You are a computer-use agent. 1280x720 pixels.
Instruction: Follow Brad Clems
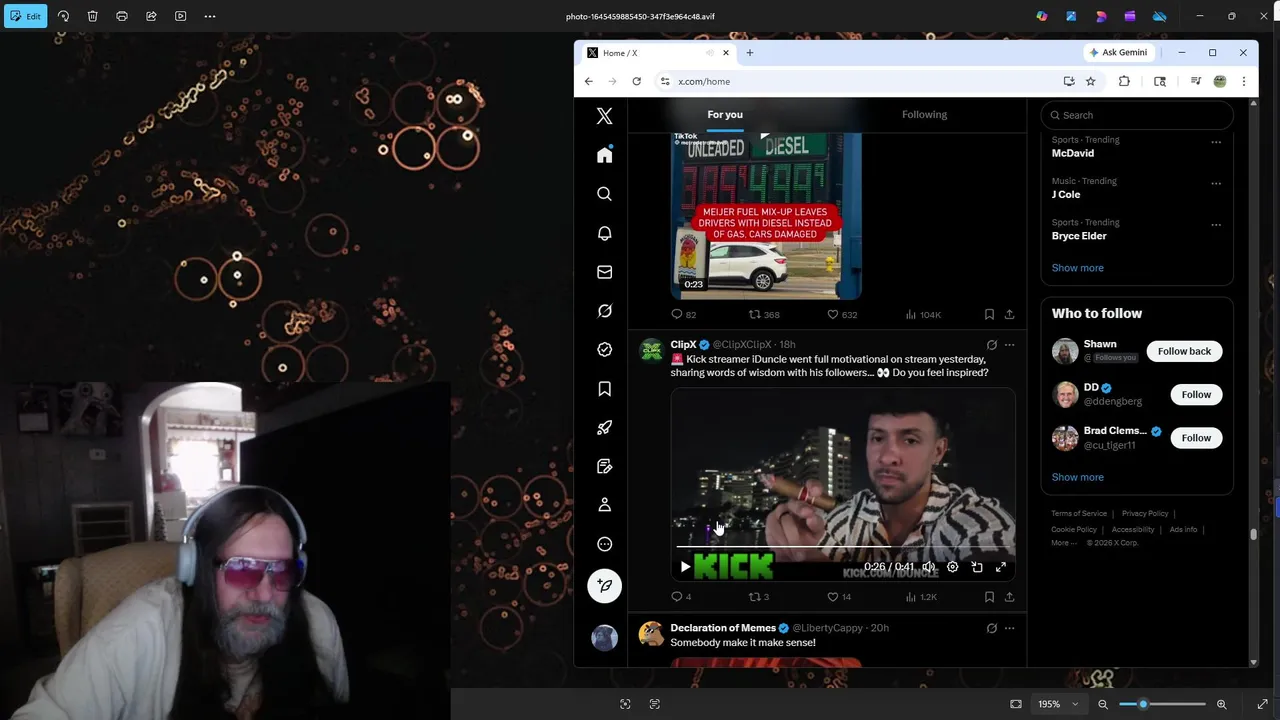(1196, 437)
